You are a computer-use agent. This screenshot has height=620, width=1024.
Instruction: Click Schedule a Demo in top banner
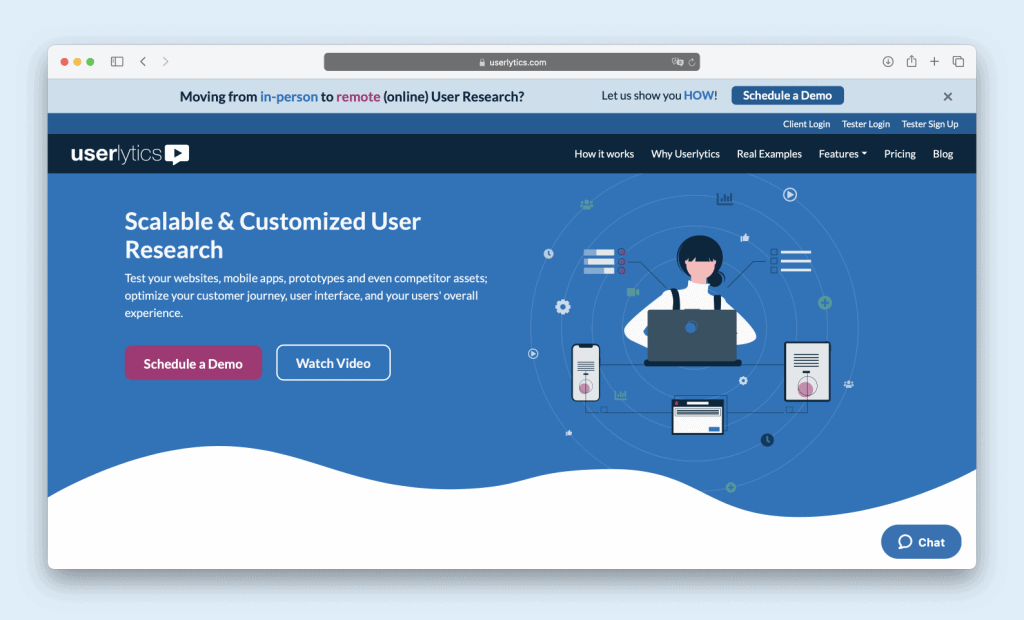tap(787, 95)
